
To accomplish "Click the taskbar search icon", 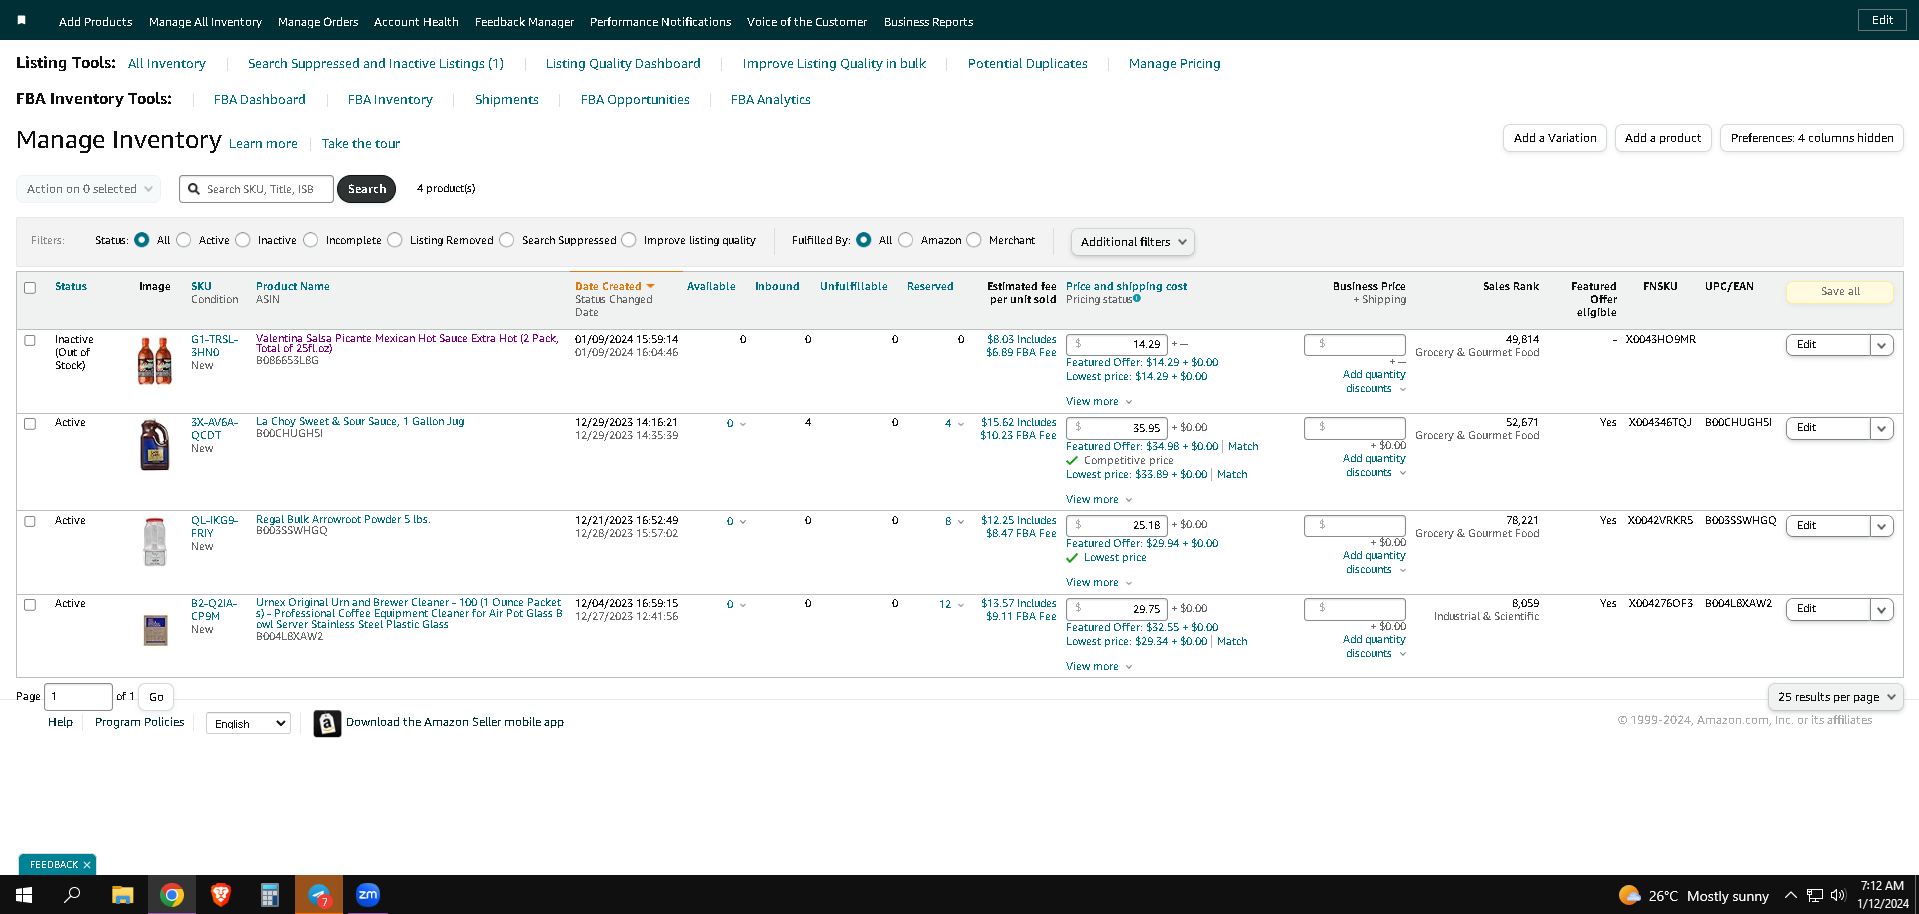I will [72, 895].
